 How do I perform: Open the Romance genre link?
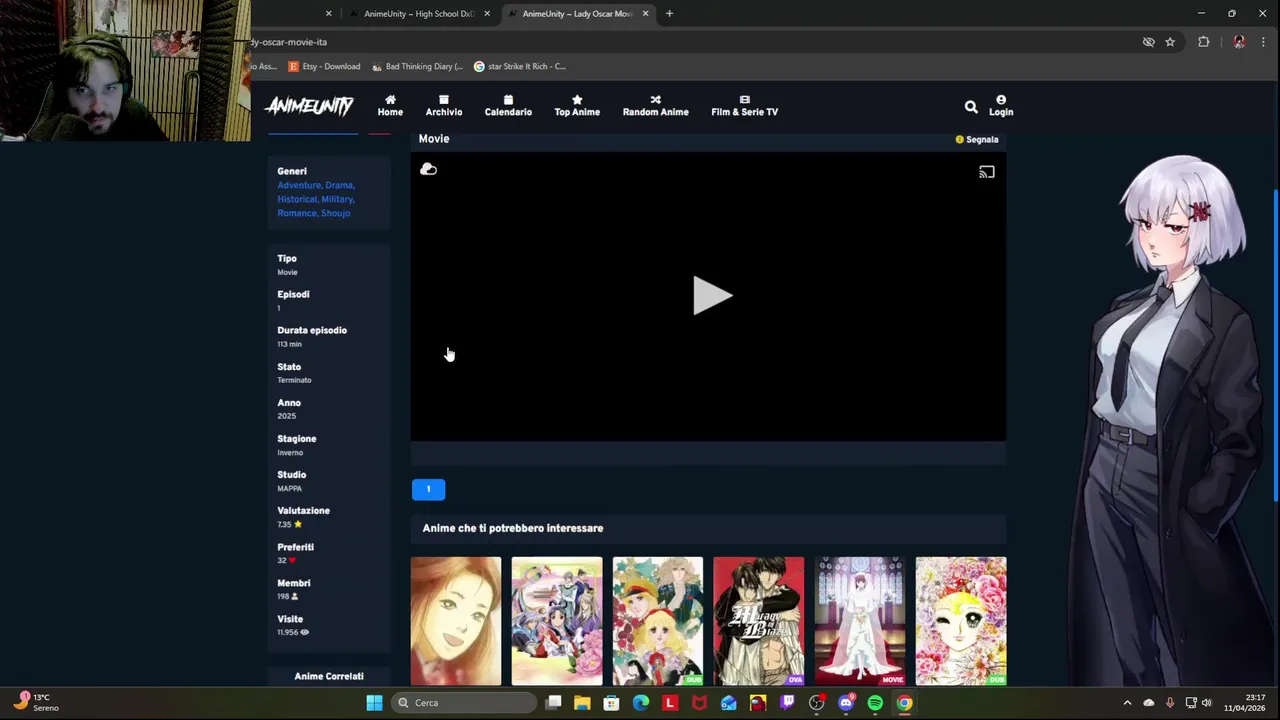(x=298, y=213)
